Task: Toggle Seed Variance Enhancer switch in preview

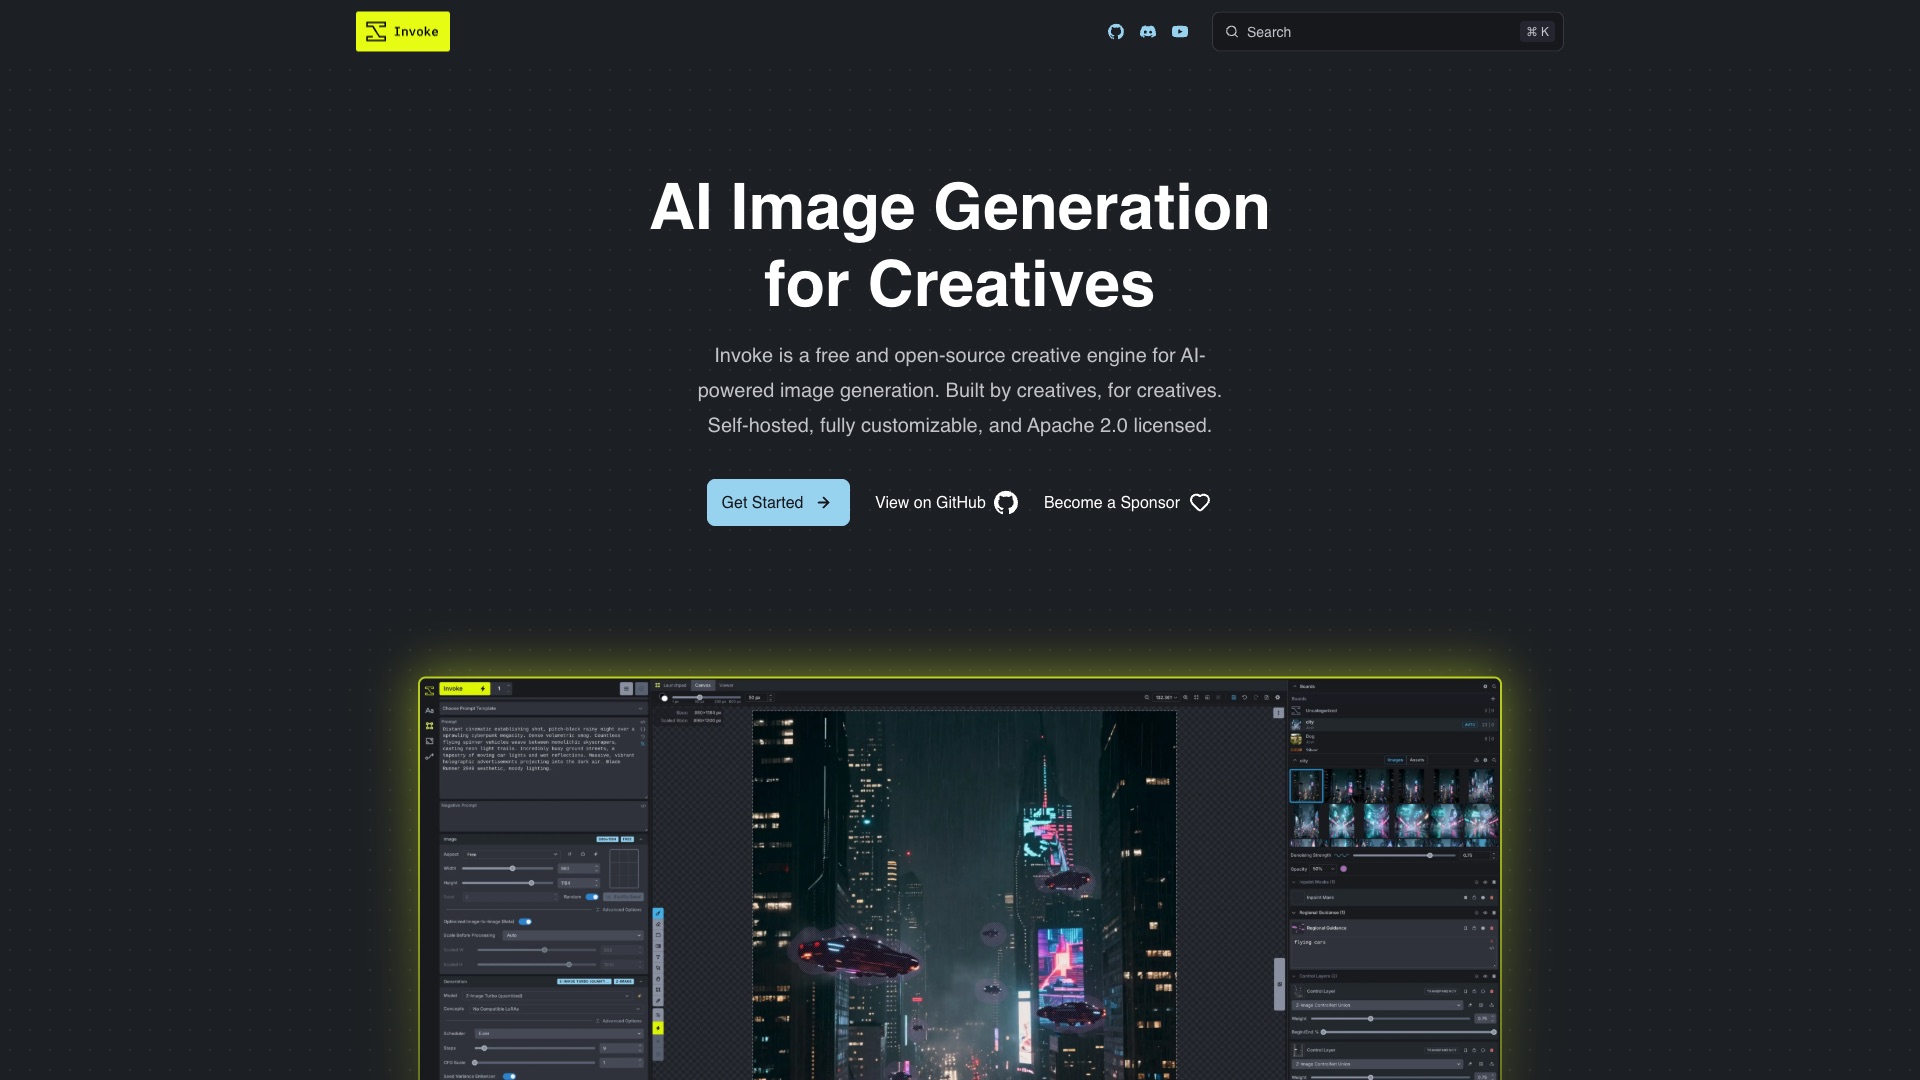Action: click(x=509, y=1076)
